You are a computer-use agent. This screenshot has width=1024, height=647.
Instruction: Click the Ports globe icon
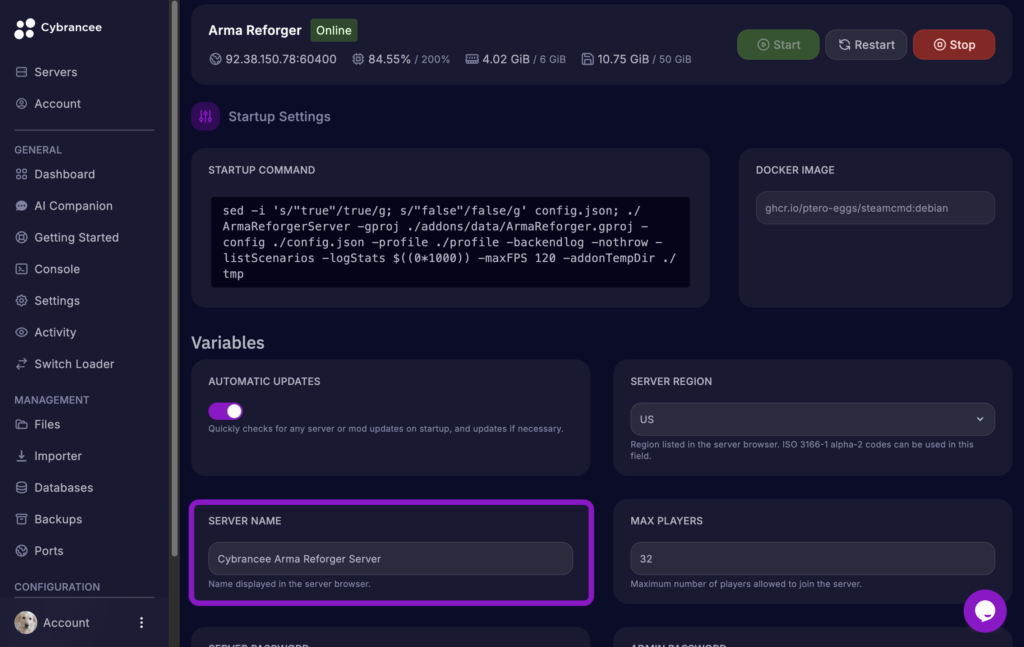click(x=22, y=550)
